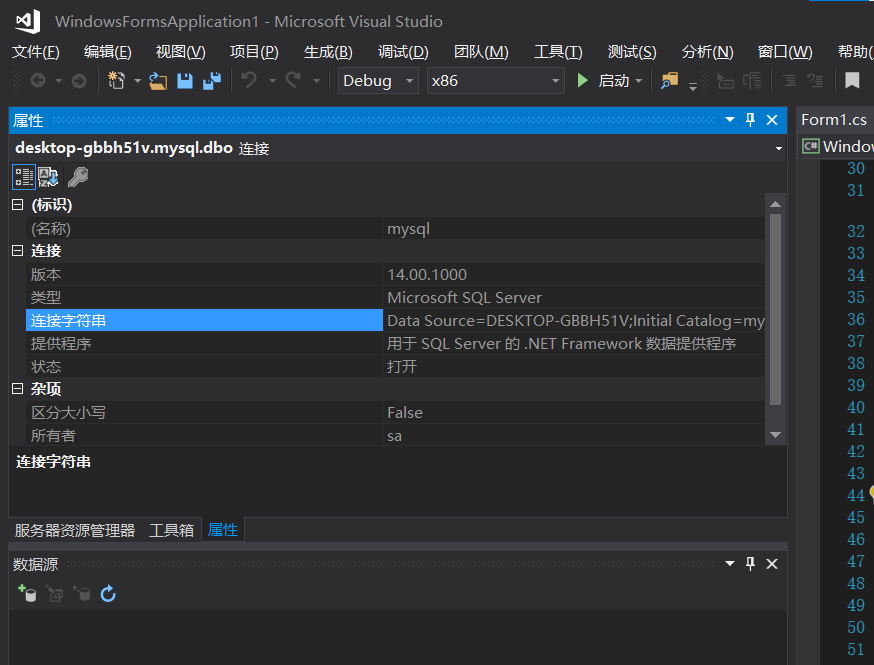Open the Debug configuration dropdown
Screen dimensions: 874x665
378,81
